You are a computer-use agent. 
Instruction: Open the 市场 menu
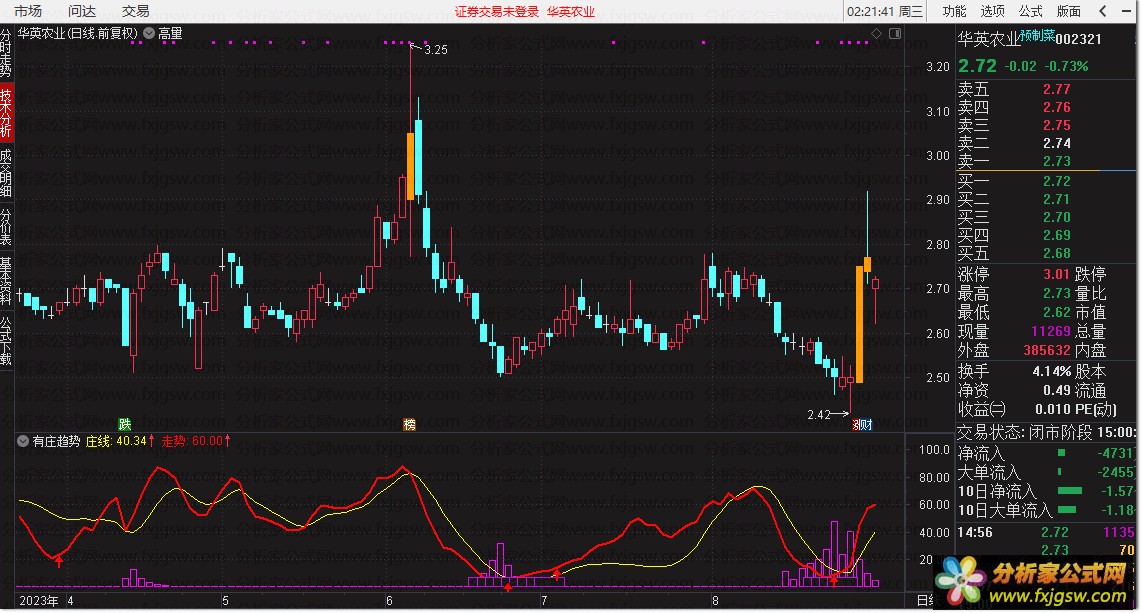click(x=28, y=11)
